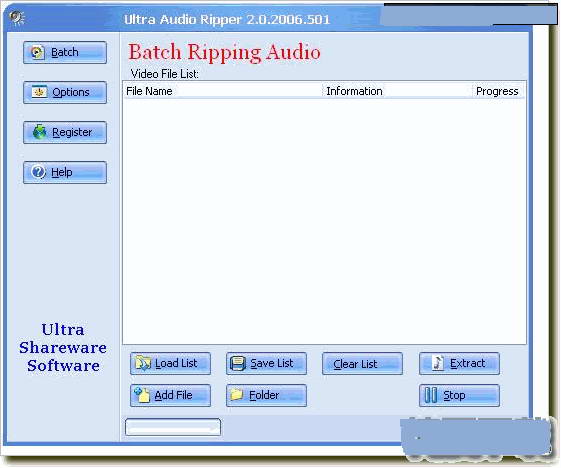
Task: Click the Load List button
Action: point(170,364)
